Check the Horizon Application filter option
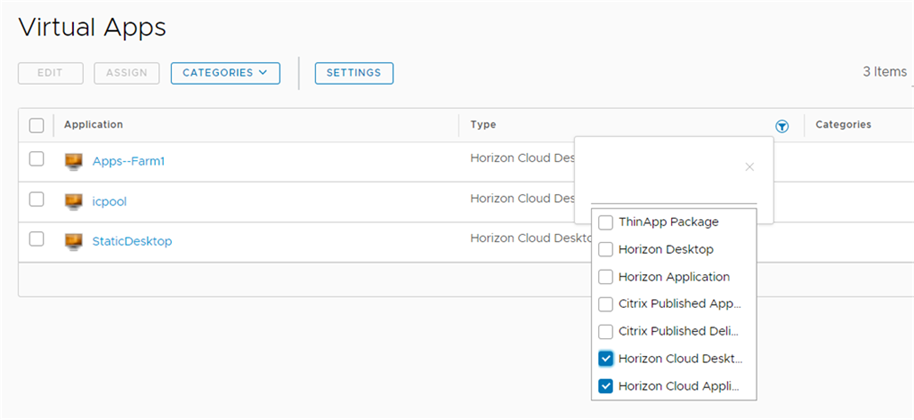The image size is (914, 420). pyautogui.click(x=606, y=277)
